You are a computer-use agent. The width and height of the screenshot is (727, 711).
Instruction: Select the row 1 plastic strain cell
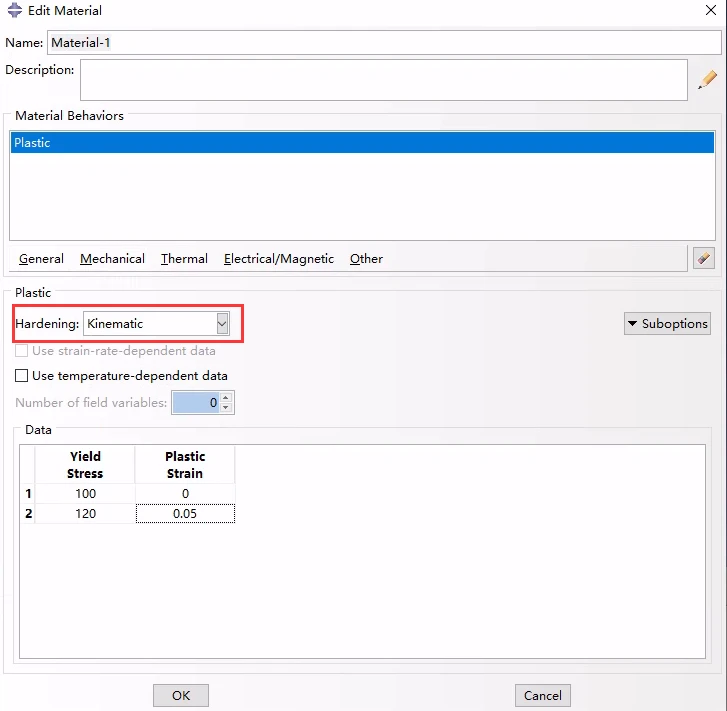pyautogui.click(x=185, y=493)
